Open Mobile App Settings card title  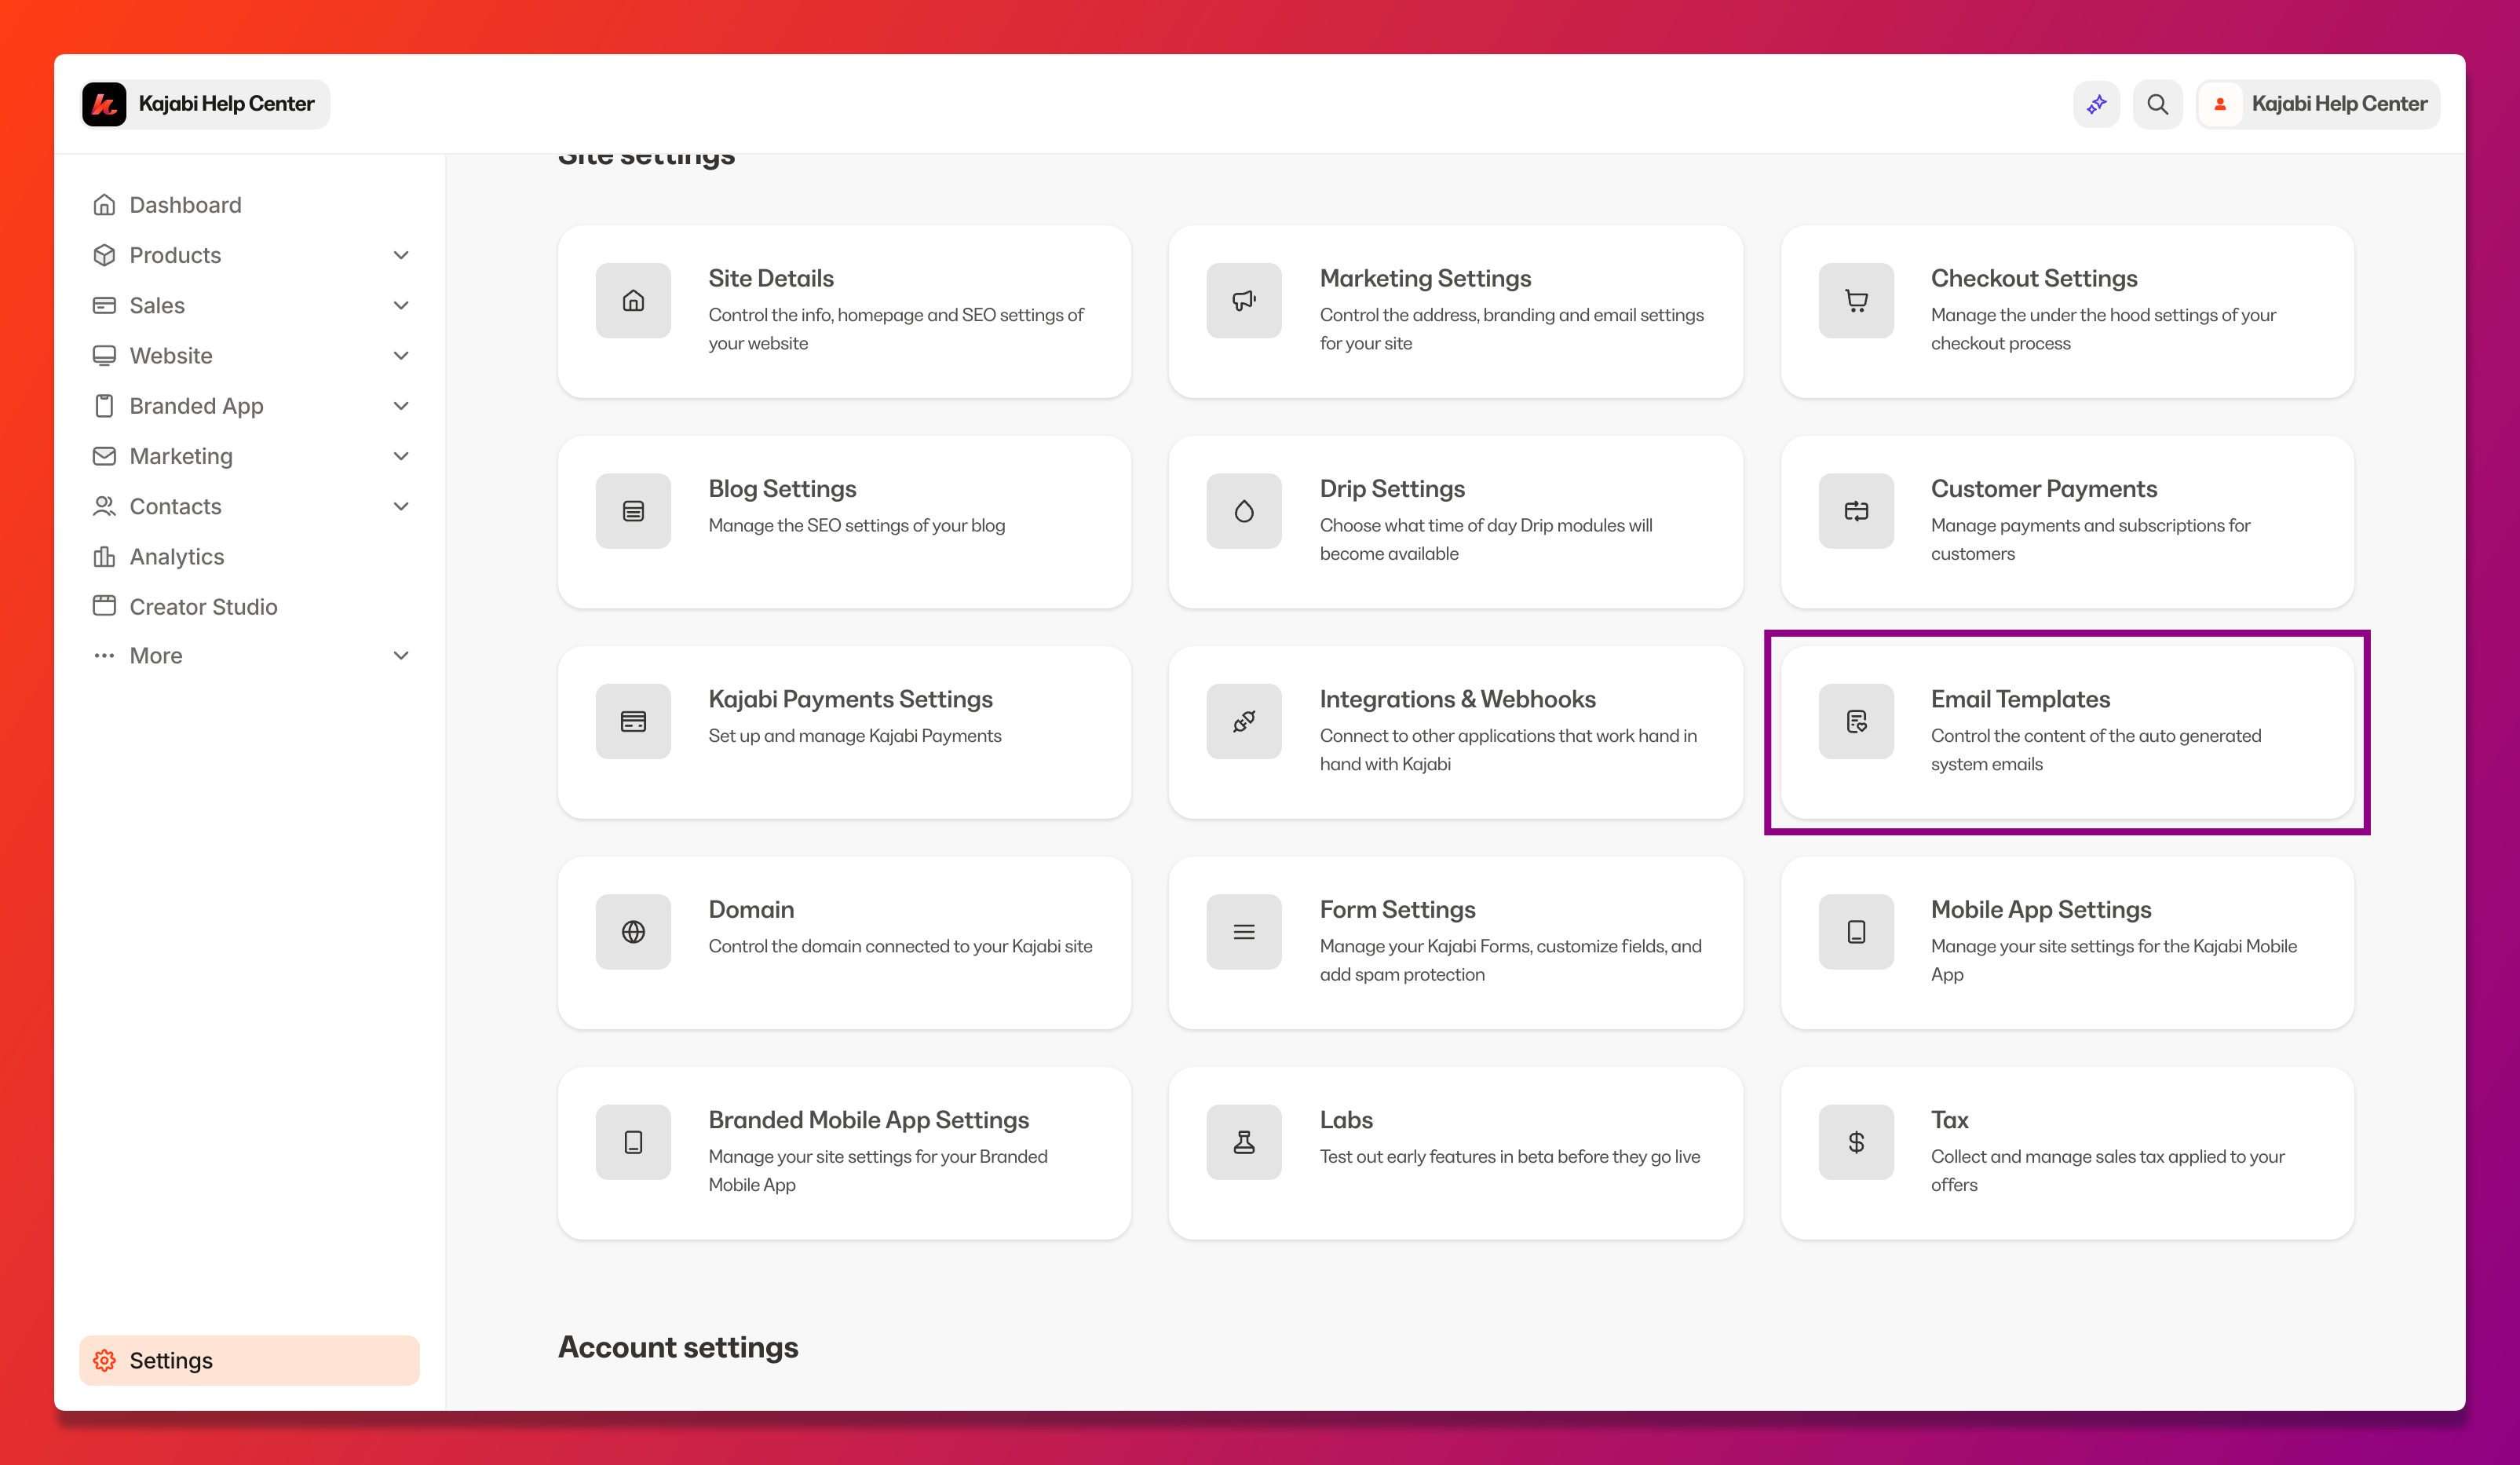pyautogui.click(x=2041, y=909)
